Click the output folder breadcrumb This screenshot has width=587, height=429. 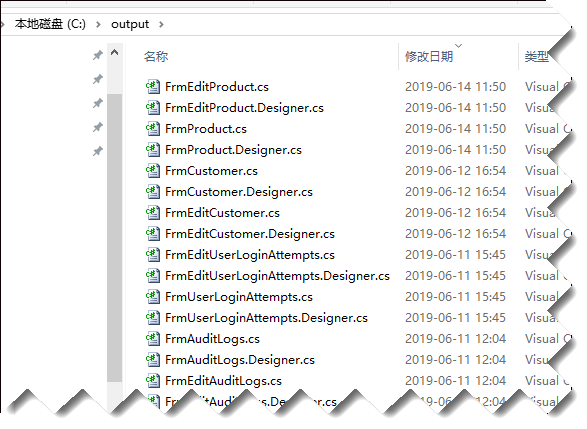coord(130,24)
